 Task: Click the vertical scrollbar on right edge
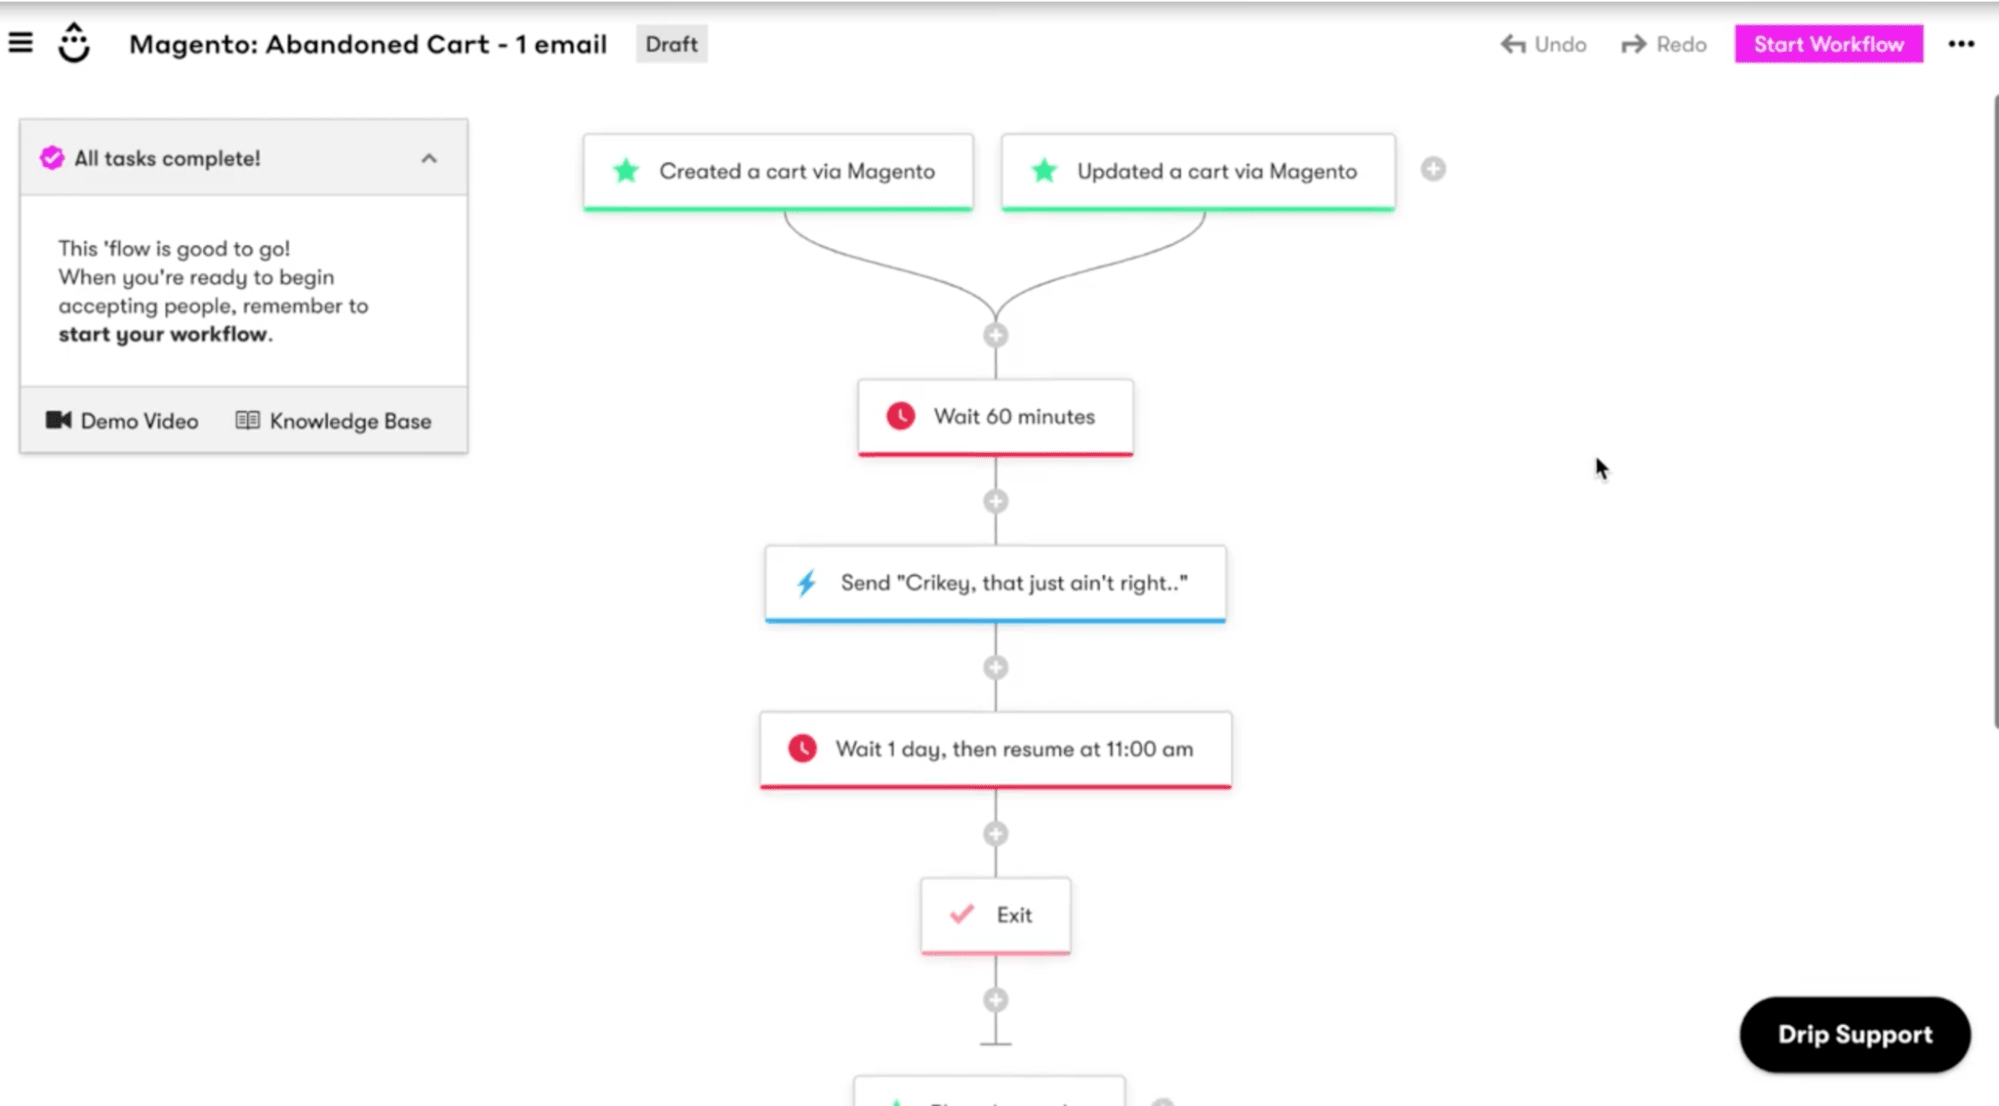[1995, 410]
